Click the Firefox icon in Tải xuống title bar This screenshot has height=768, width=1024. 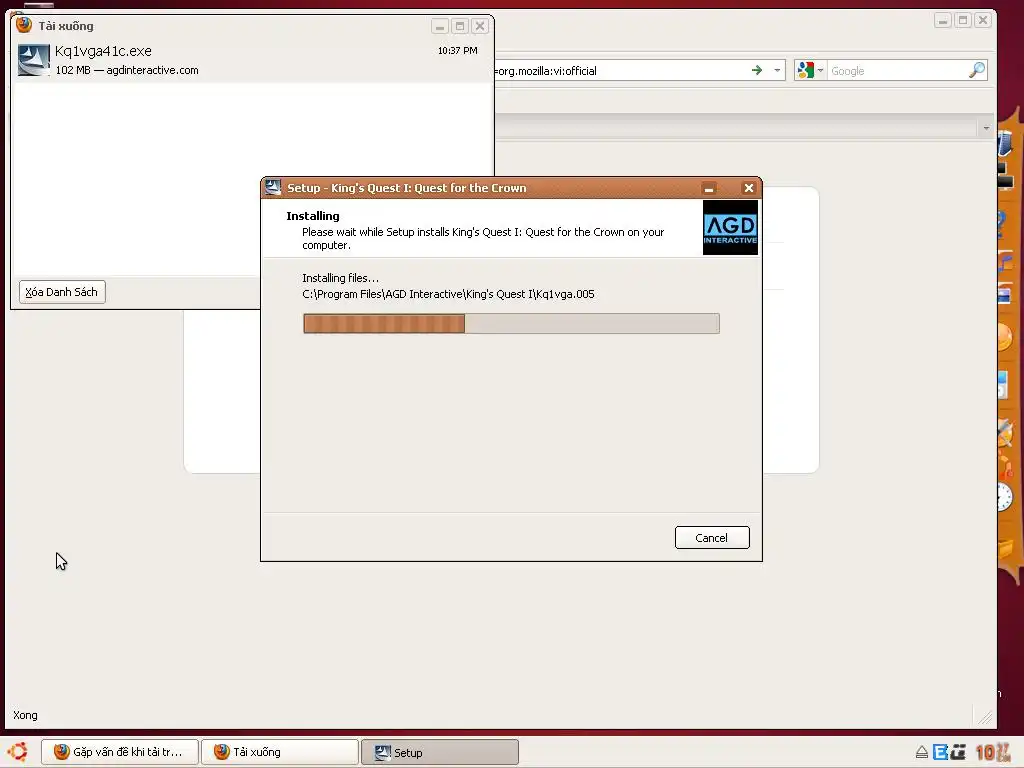tap(24, 25)
